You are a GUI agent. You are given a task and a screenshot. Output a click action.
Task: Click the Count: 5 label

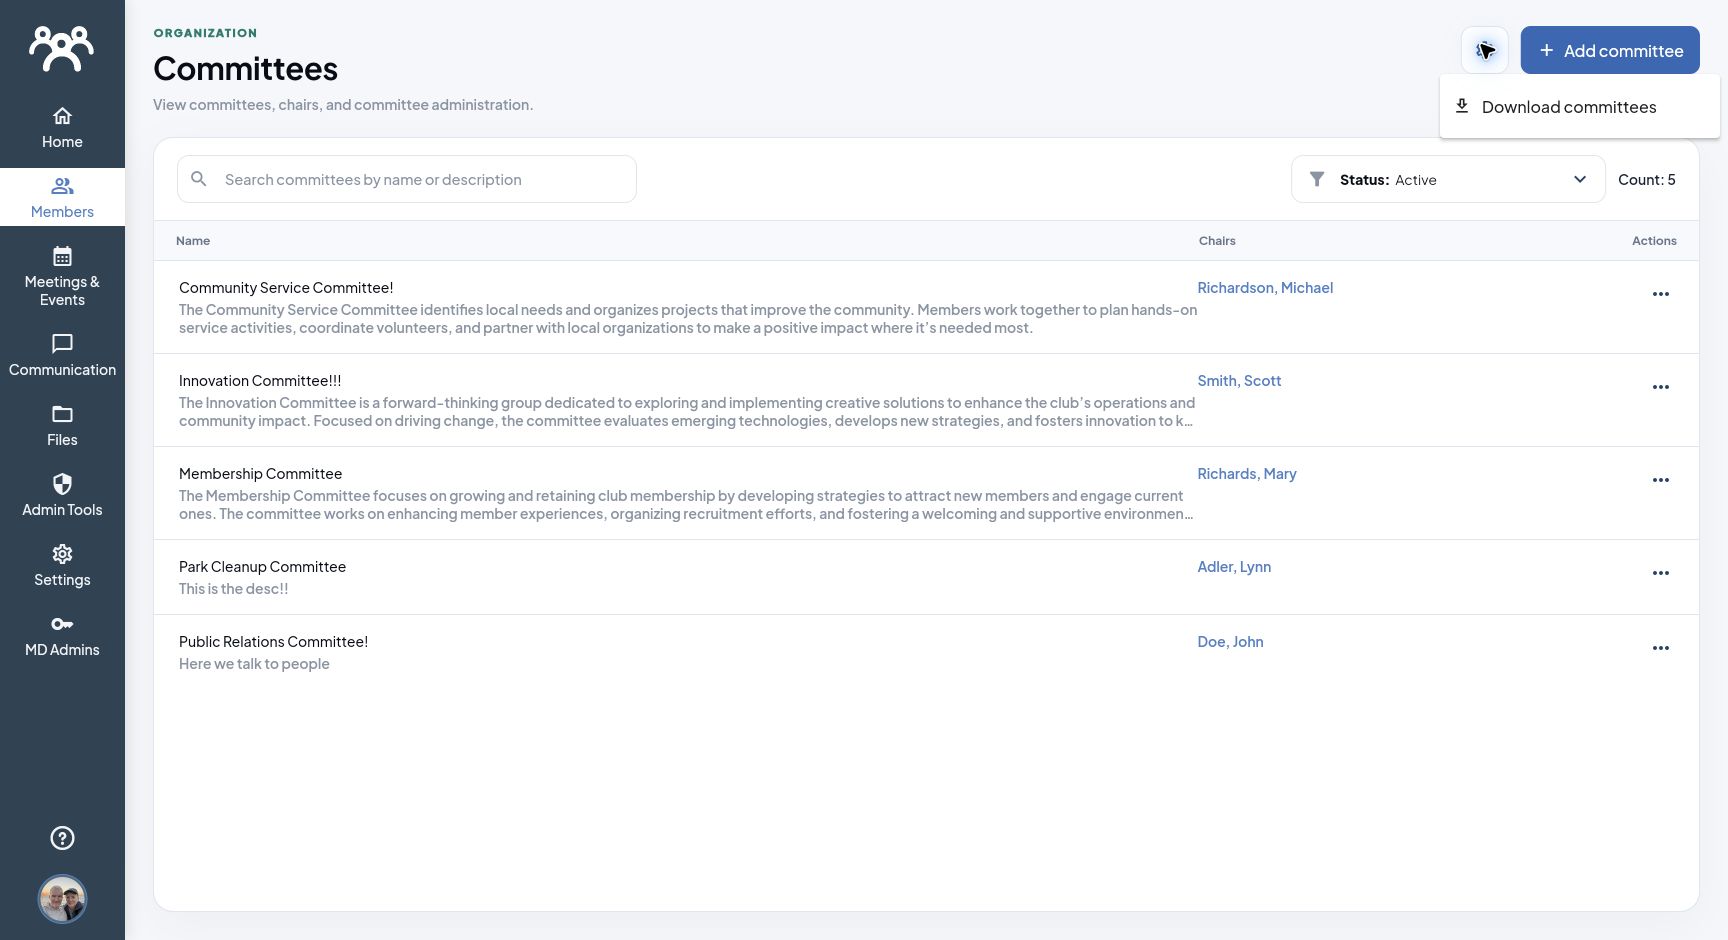1647,180
